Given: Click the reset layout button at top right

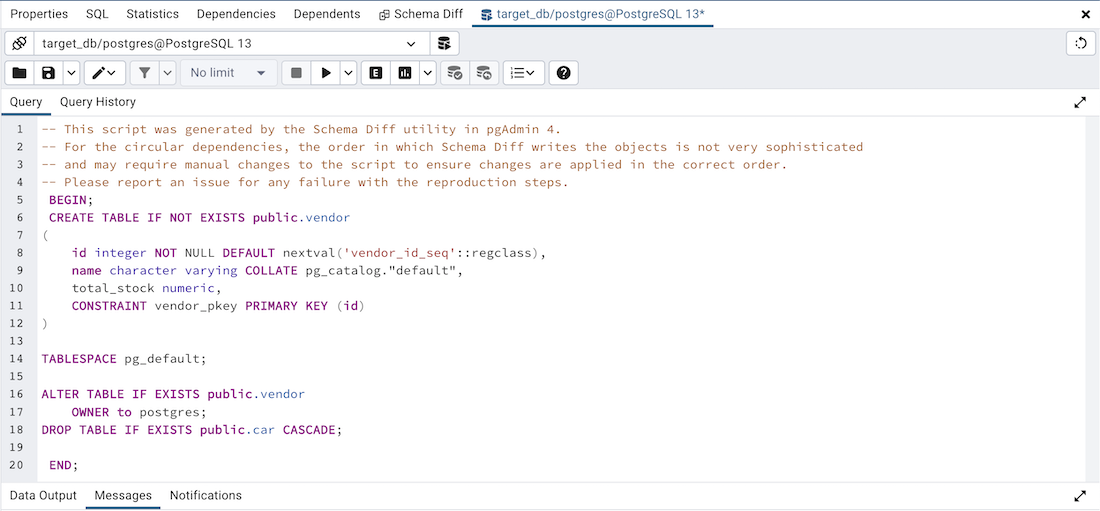Looking at the screenshot, I should (x=1080, y=43).
